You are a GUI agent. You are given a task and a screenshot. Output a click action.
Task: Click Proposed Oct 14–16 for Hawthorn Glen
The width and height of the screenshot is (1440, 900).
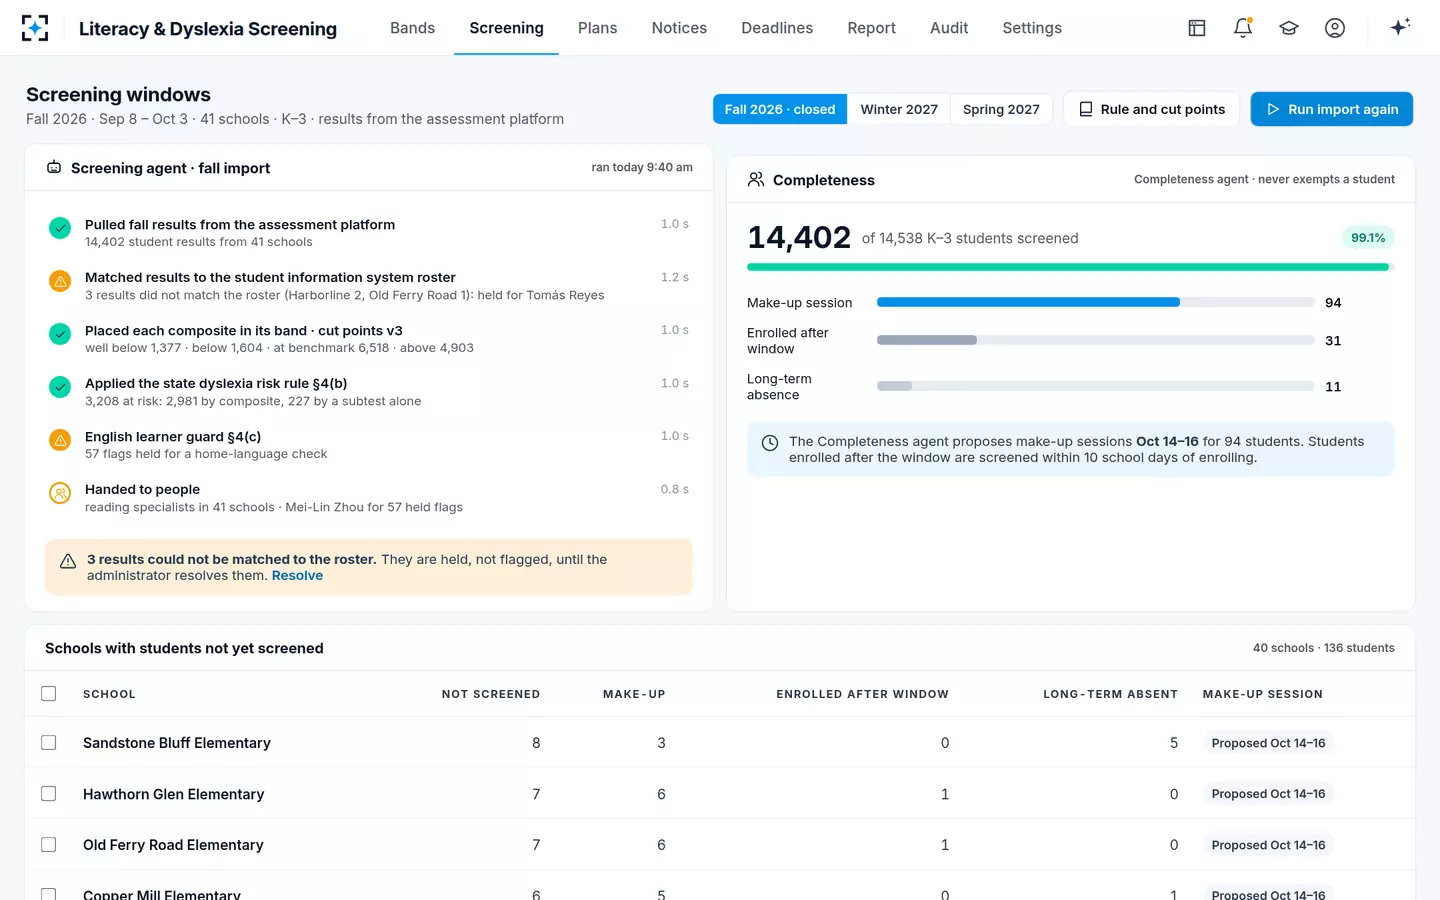click(x=1268, y=794)
